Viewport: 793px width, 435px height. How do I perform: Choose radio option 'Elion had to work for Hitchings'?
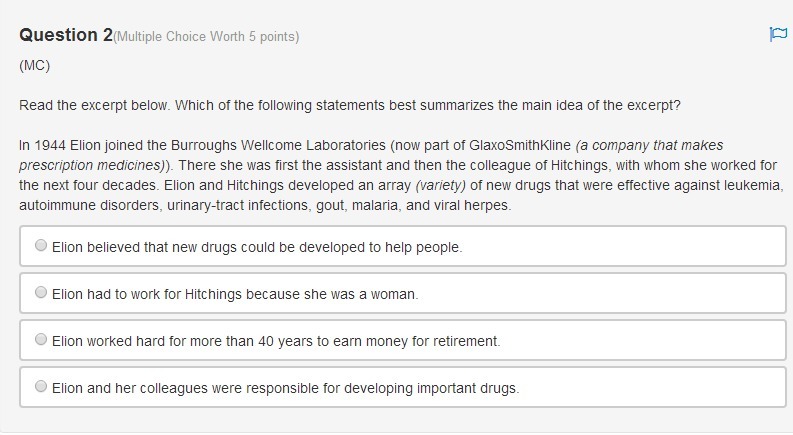41,292
